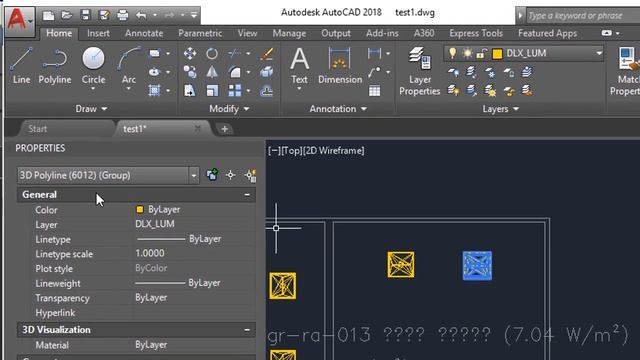Click the Copy tool icon
The width and height of the screenshot is (640, 360).
[x=190, y=72]
